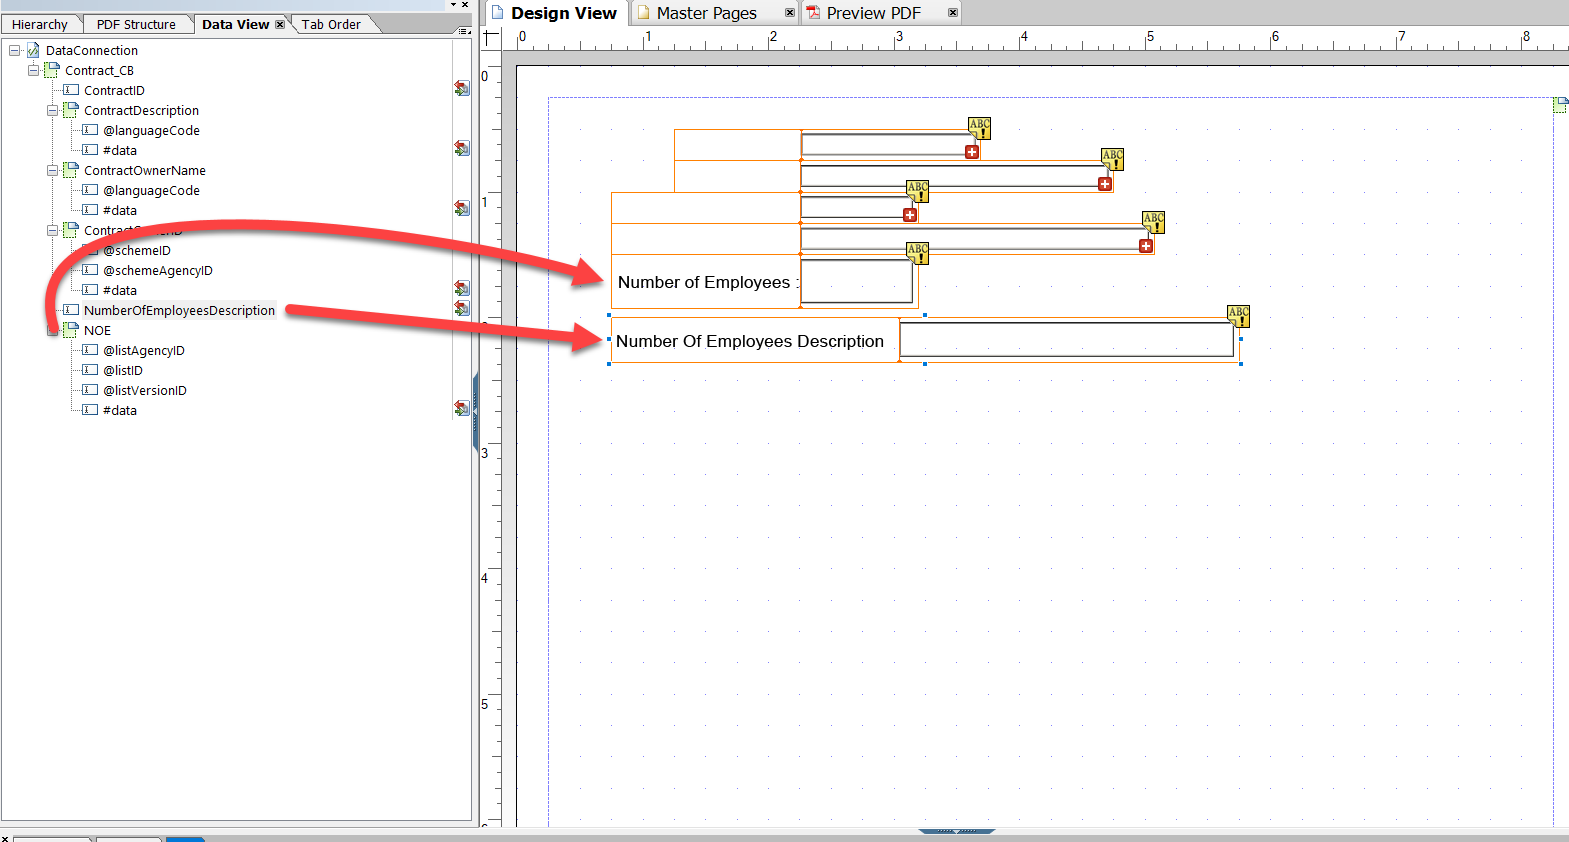Click the ruler origin crosshair icon
The image size is (1569, 842).
(x=490, y=38)
